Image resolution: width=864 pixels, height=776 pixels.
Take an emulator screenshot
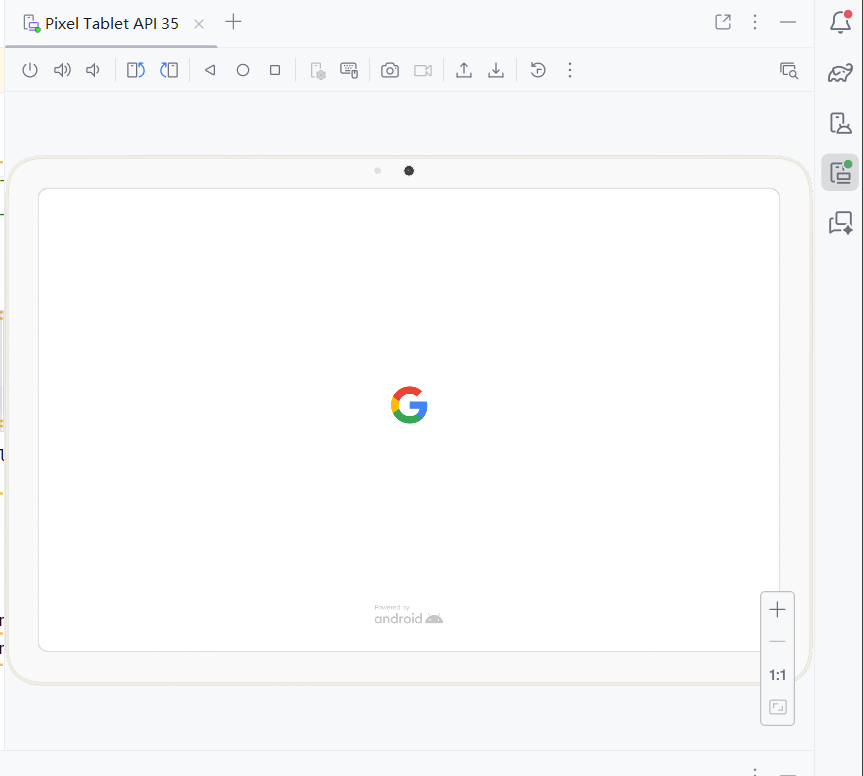390,70
